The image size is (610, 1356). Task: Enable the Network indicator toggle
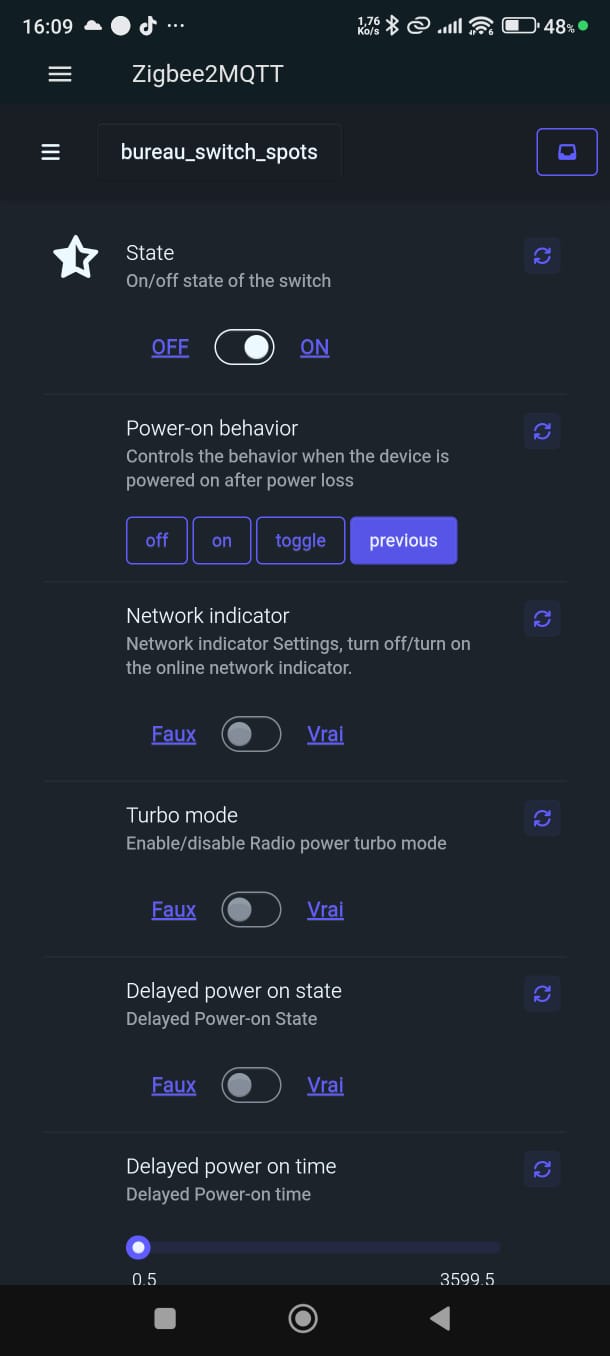pyautogui.click(x=251, y=734)
